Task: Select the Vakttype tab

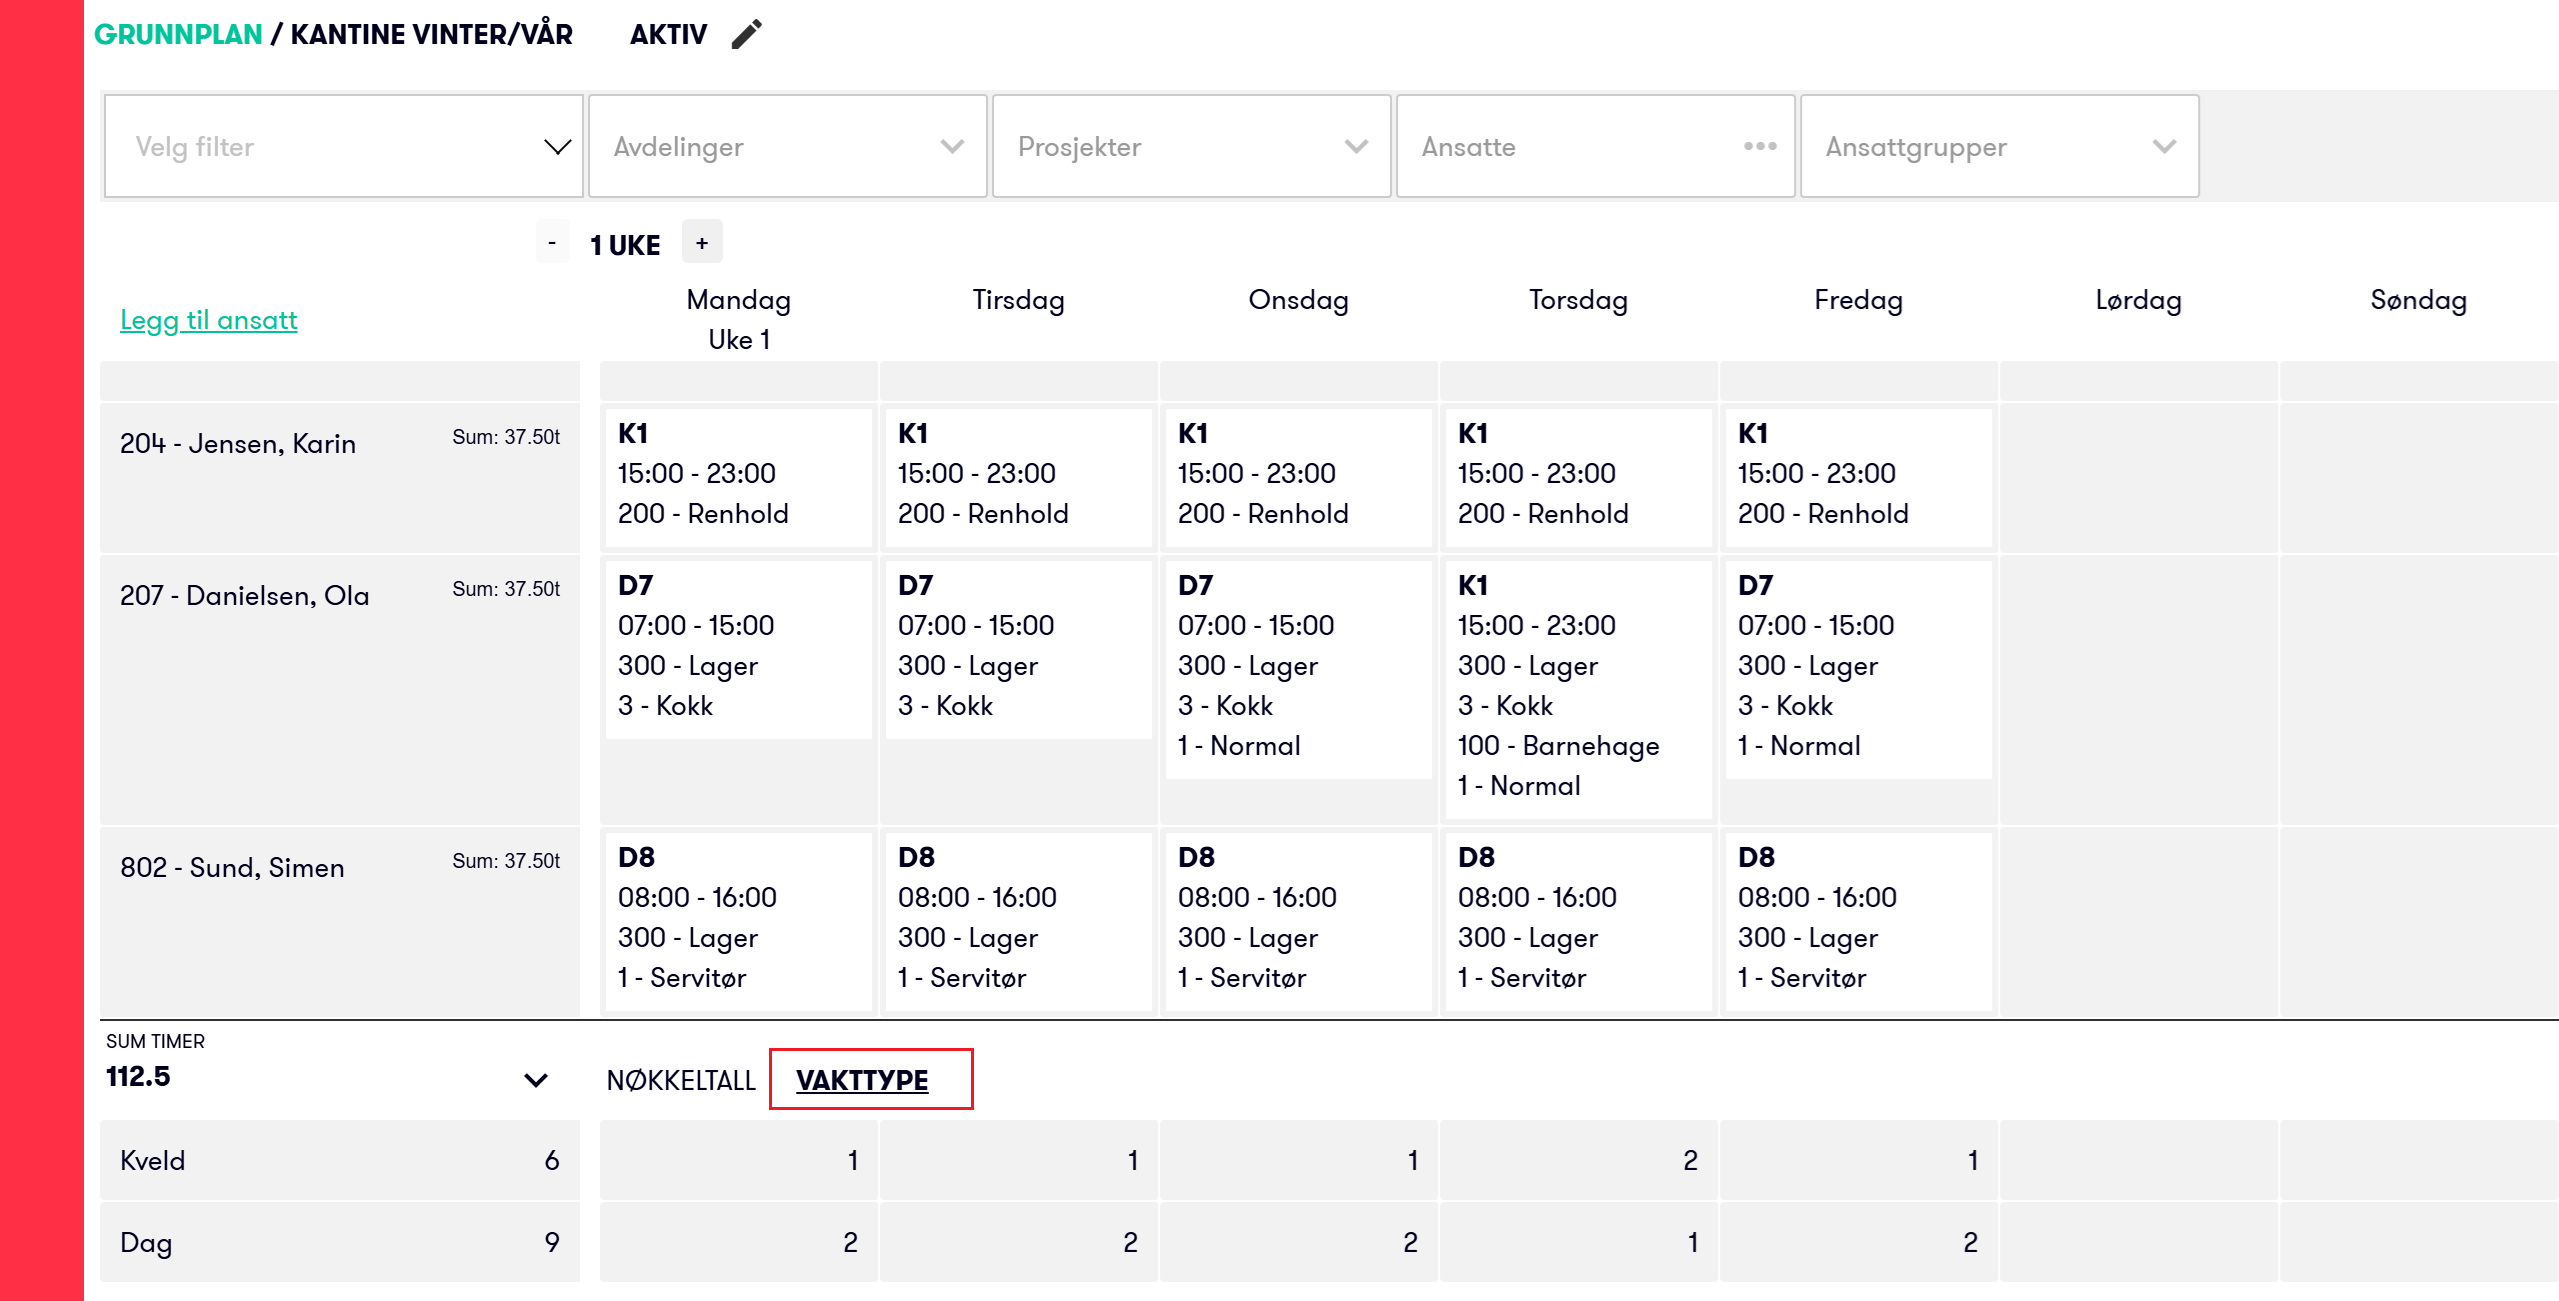Action: [862, 1080]
